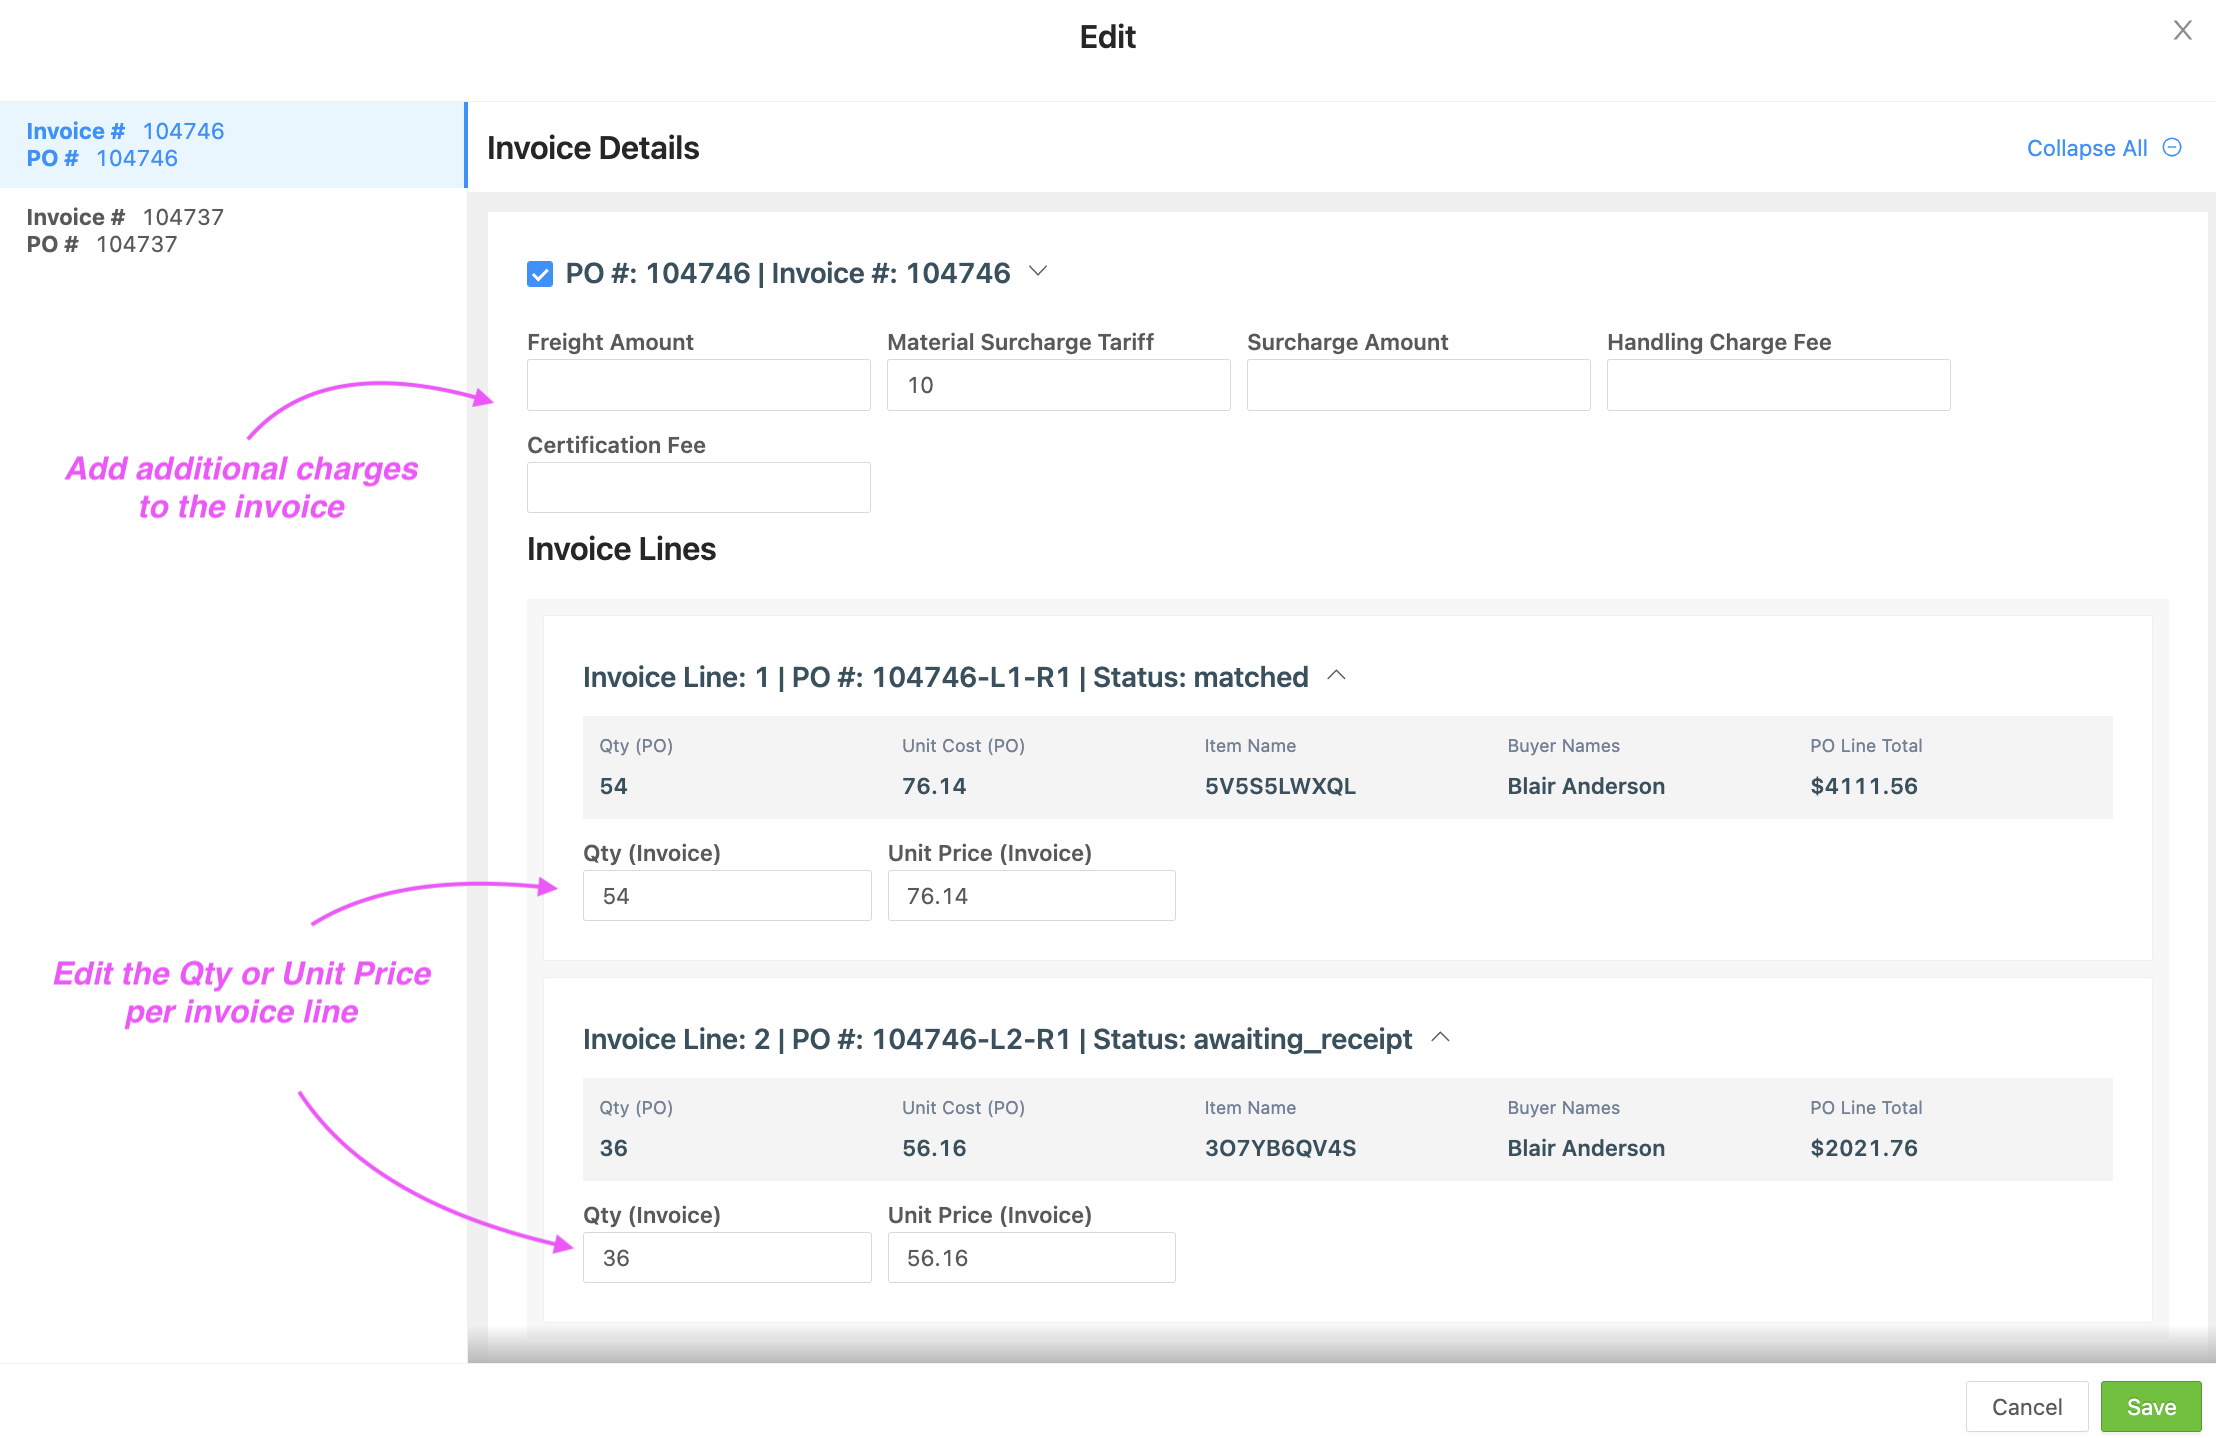The image size is (2216, 1438).
Task: Click the Material Surcharge Tariff field
Action: click(1059, 385)
